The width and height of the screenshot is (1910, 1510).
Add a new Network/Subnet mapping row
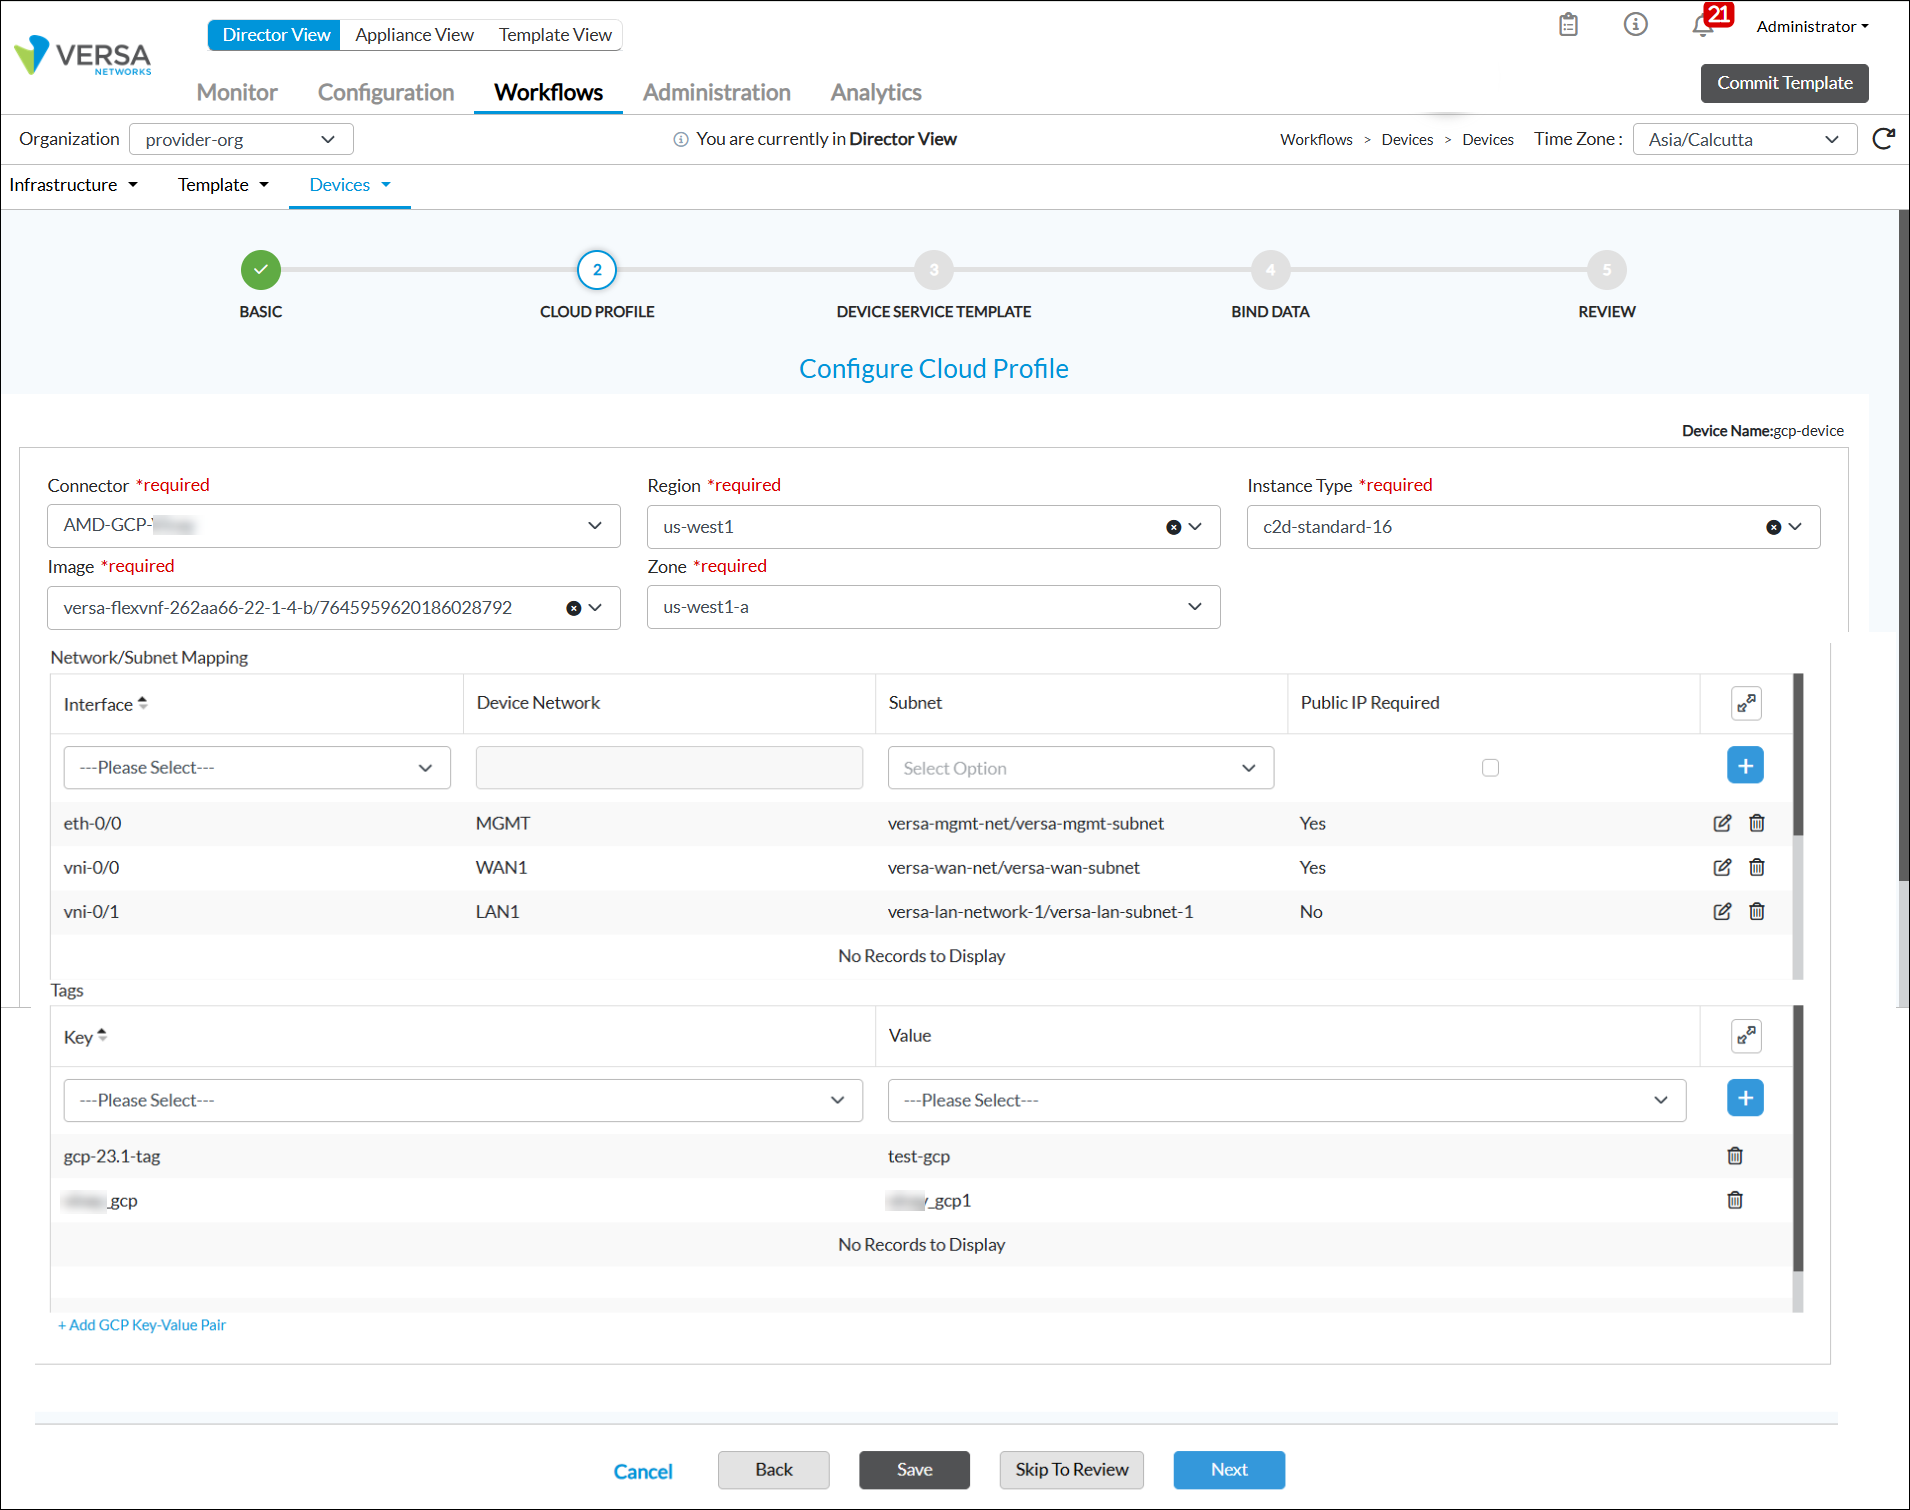click(x=1745, y=765)
